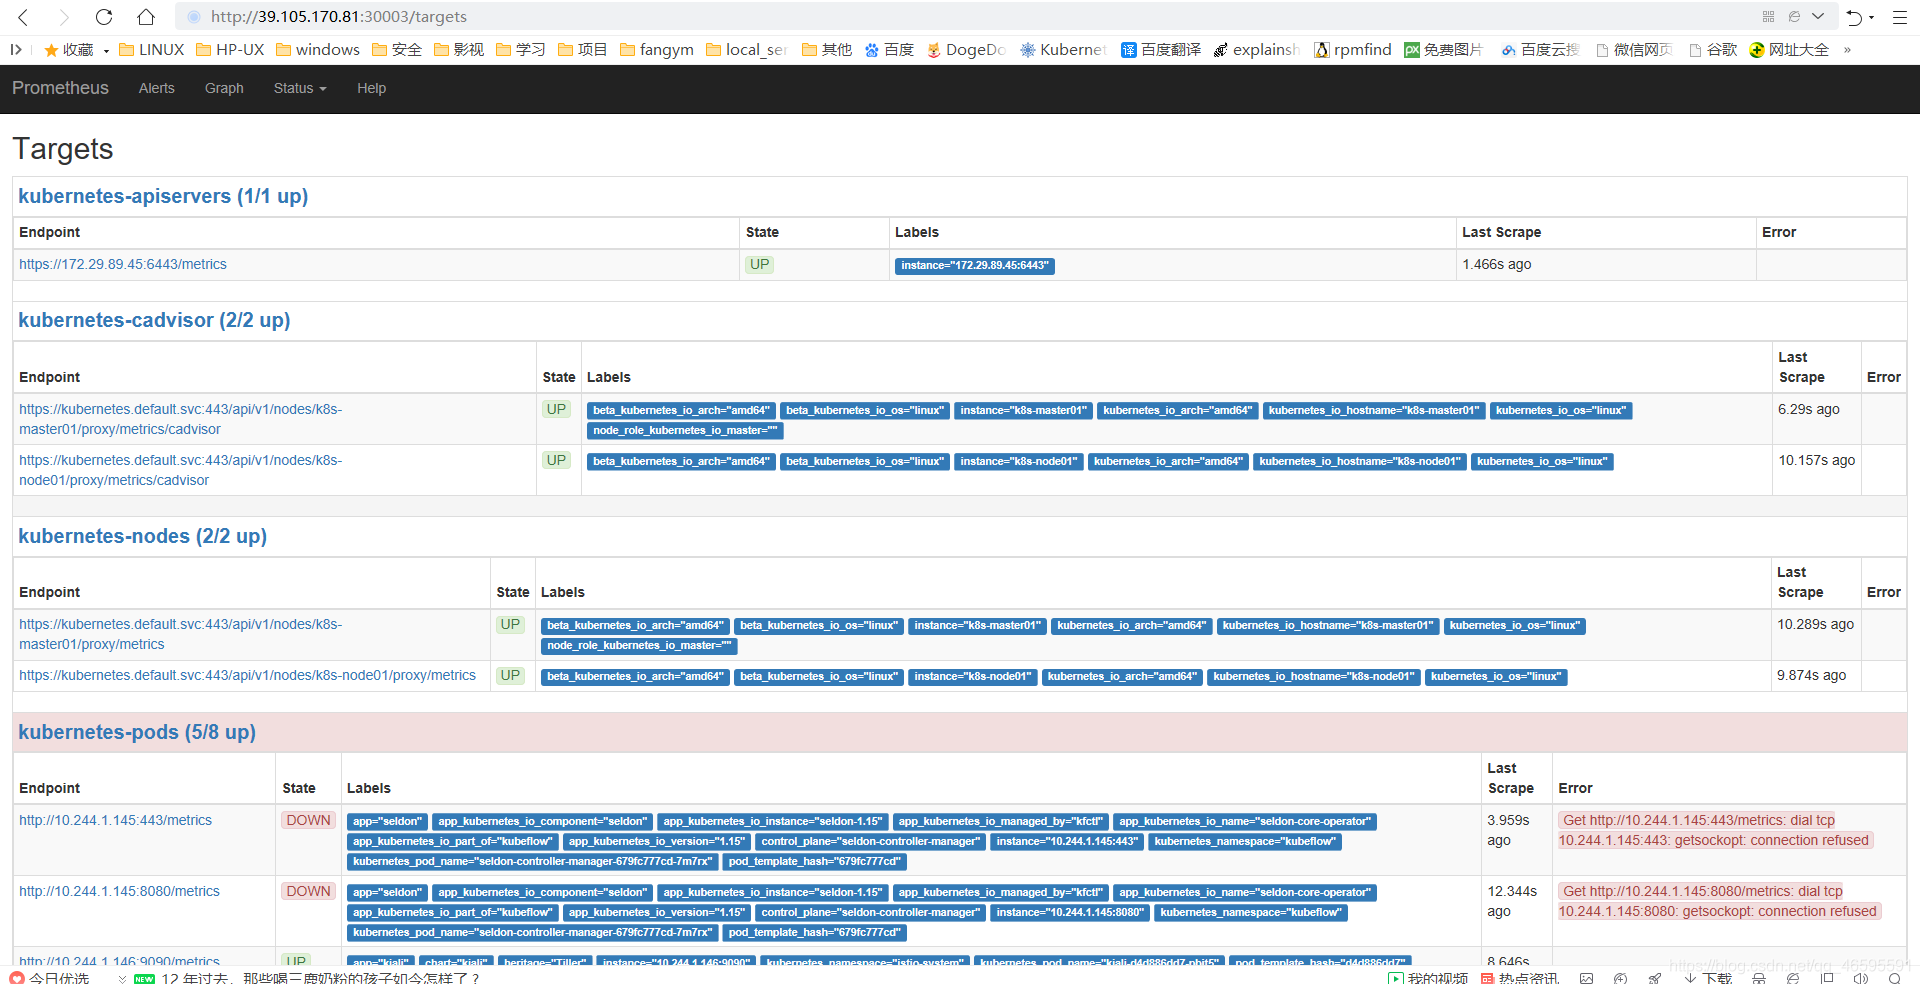Click the DOWN state badge for 10.244.1.145:443
The image size is (1920, 984).
tap(308, 820)
